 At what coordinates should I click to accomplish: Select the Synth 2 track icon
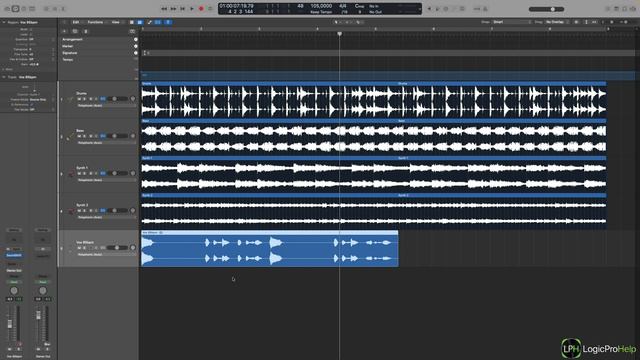71,211
